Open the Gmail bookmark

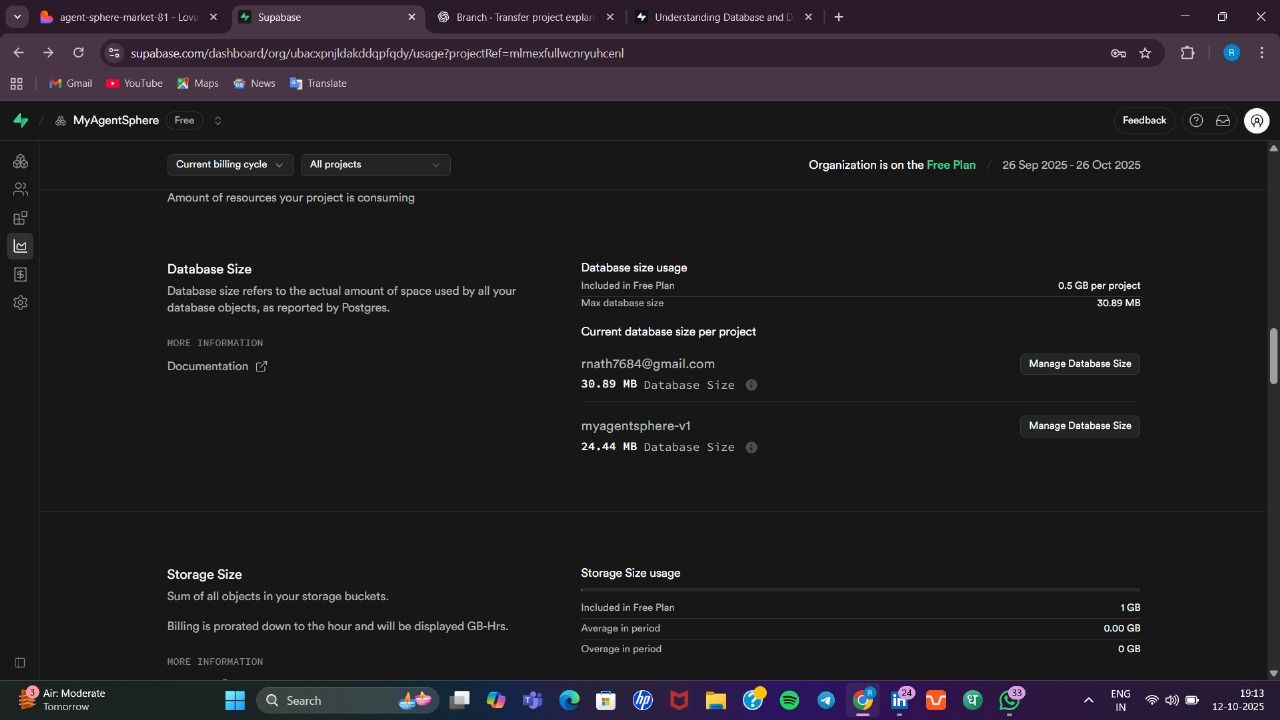[x=70, y=84]
